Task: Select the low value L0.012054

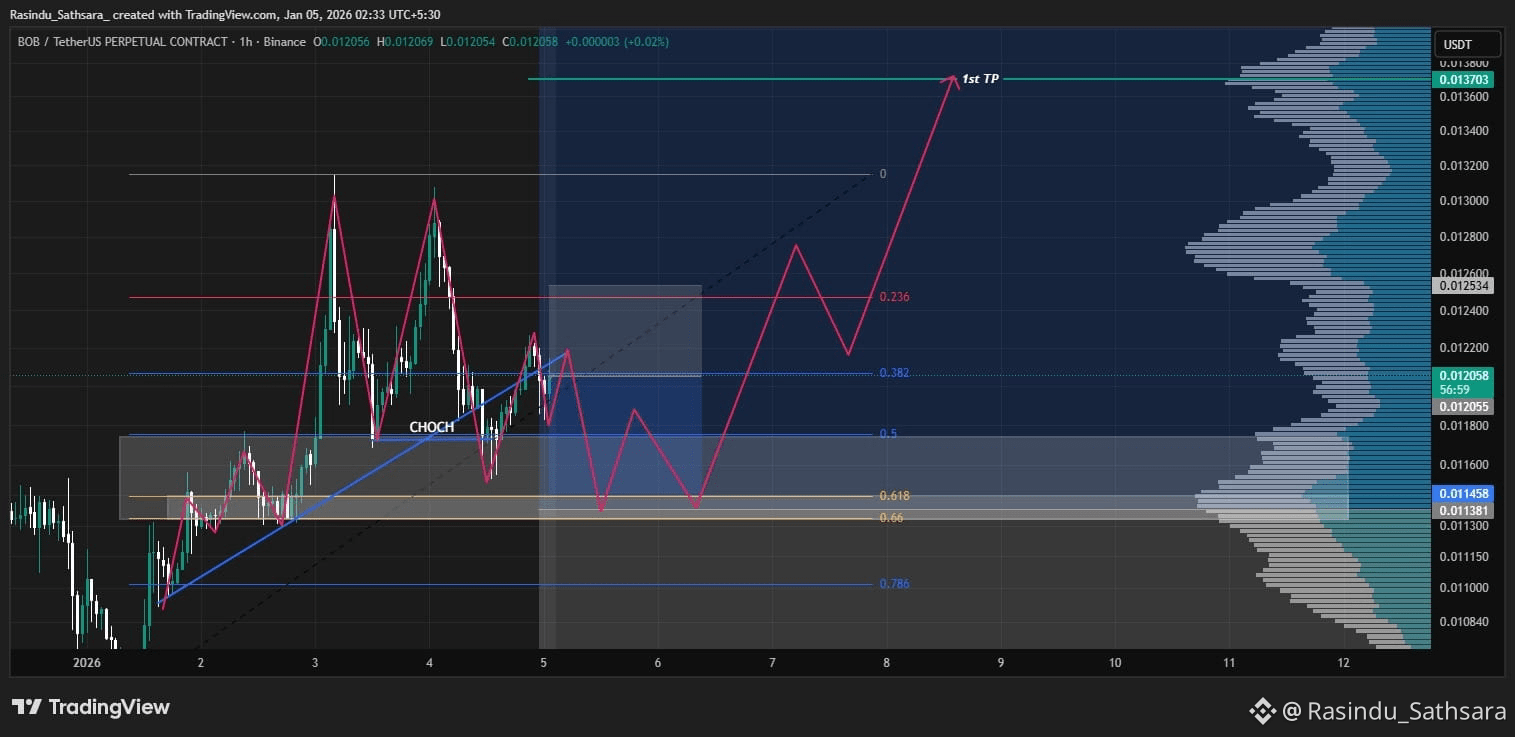Action: pos(468,42)
